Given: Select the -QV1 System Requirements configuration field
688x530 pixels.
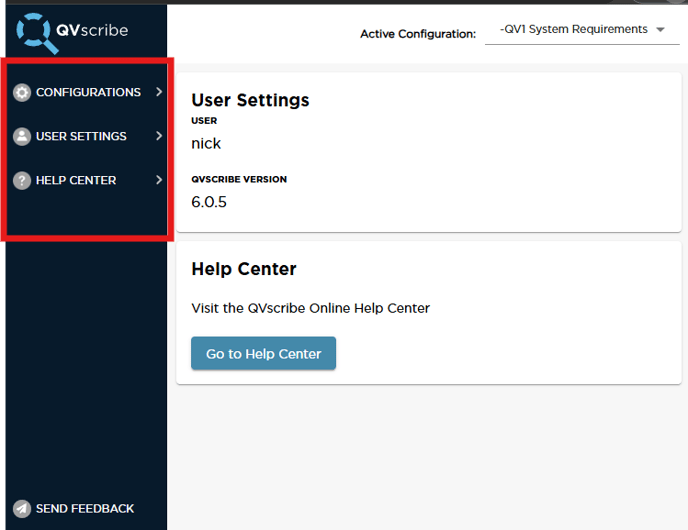Looking at the screenshot, I should tap(573, 30).
